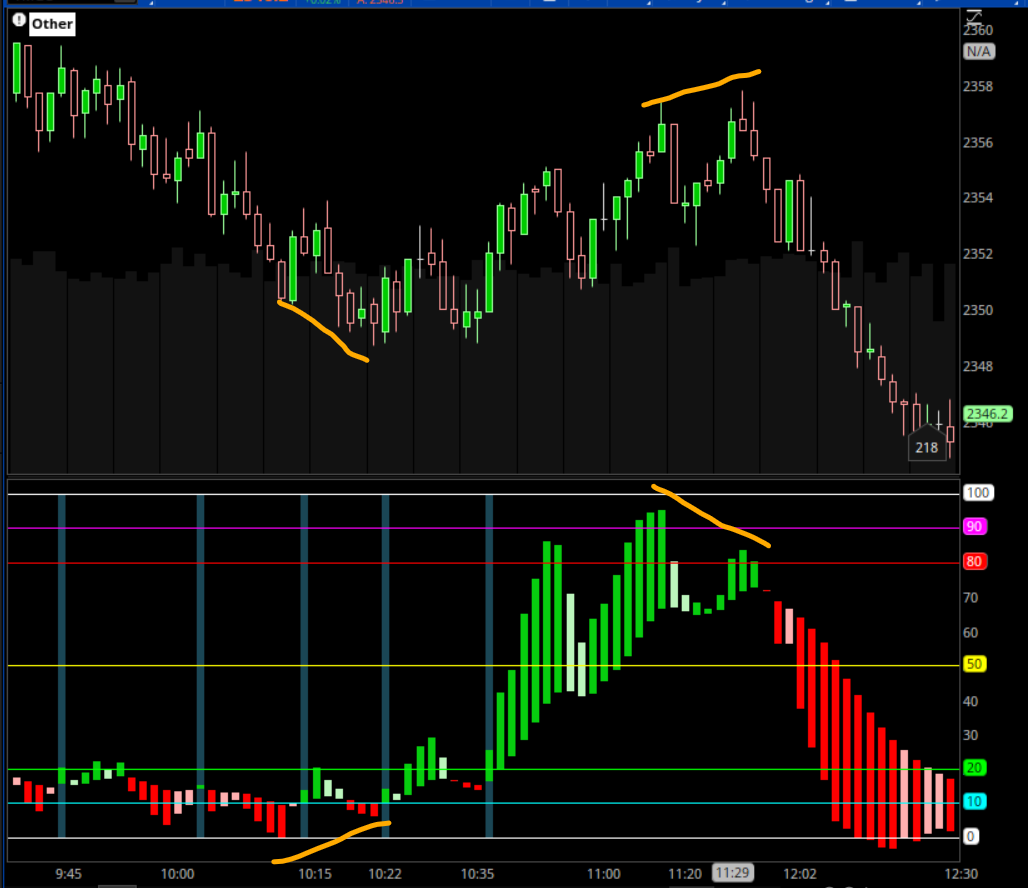Click the white 100 level label
Image resolution: width=1028 pixels, height=888 pixels.
[976, 493]
